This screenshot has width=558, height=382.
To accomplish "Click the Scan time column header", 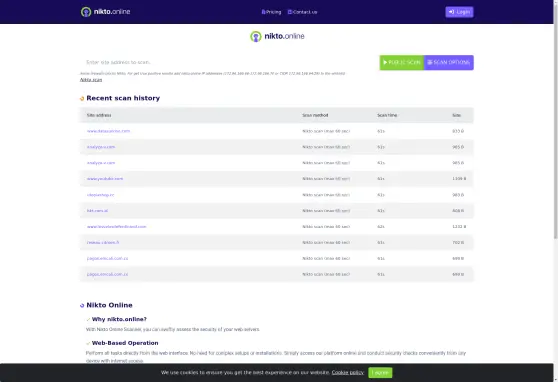I will pos(387,115).
